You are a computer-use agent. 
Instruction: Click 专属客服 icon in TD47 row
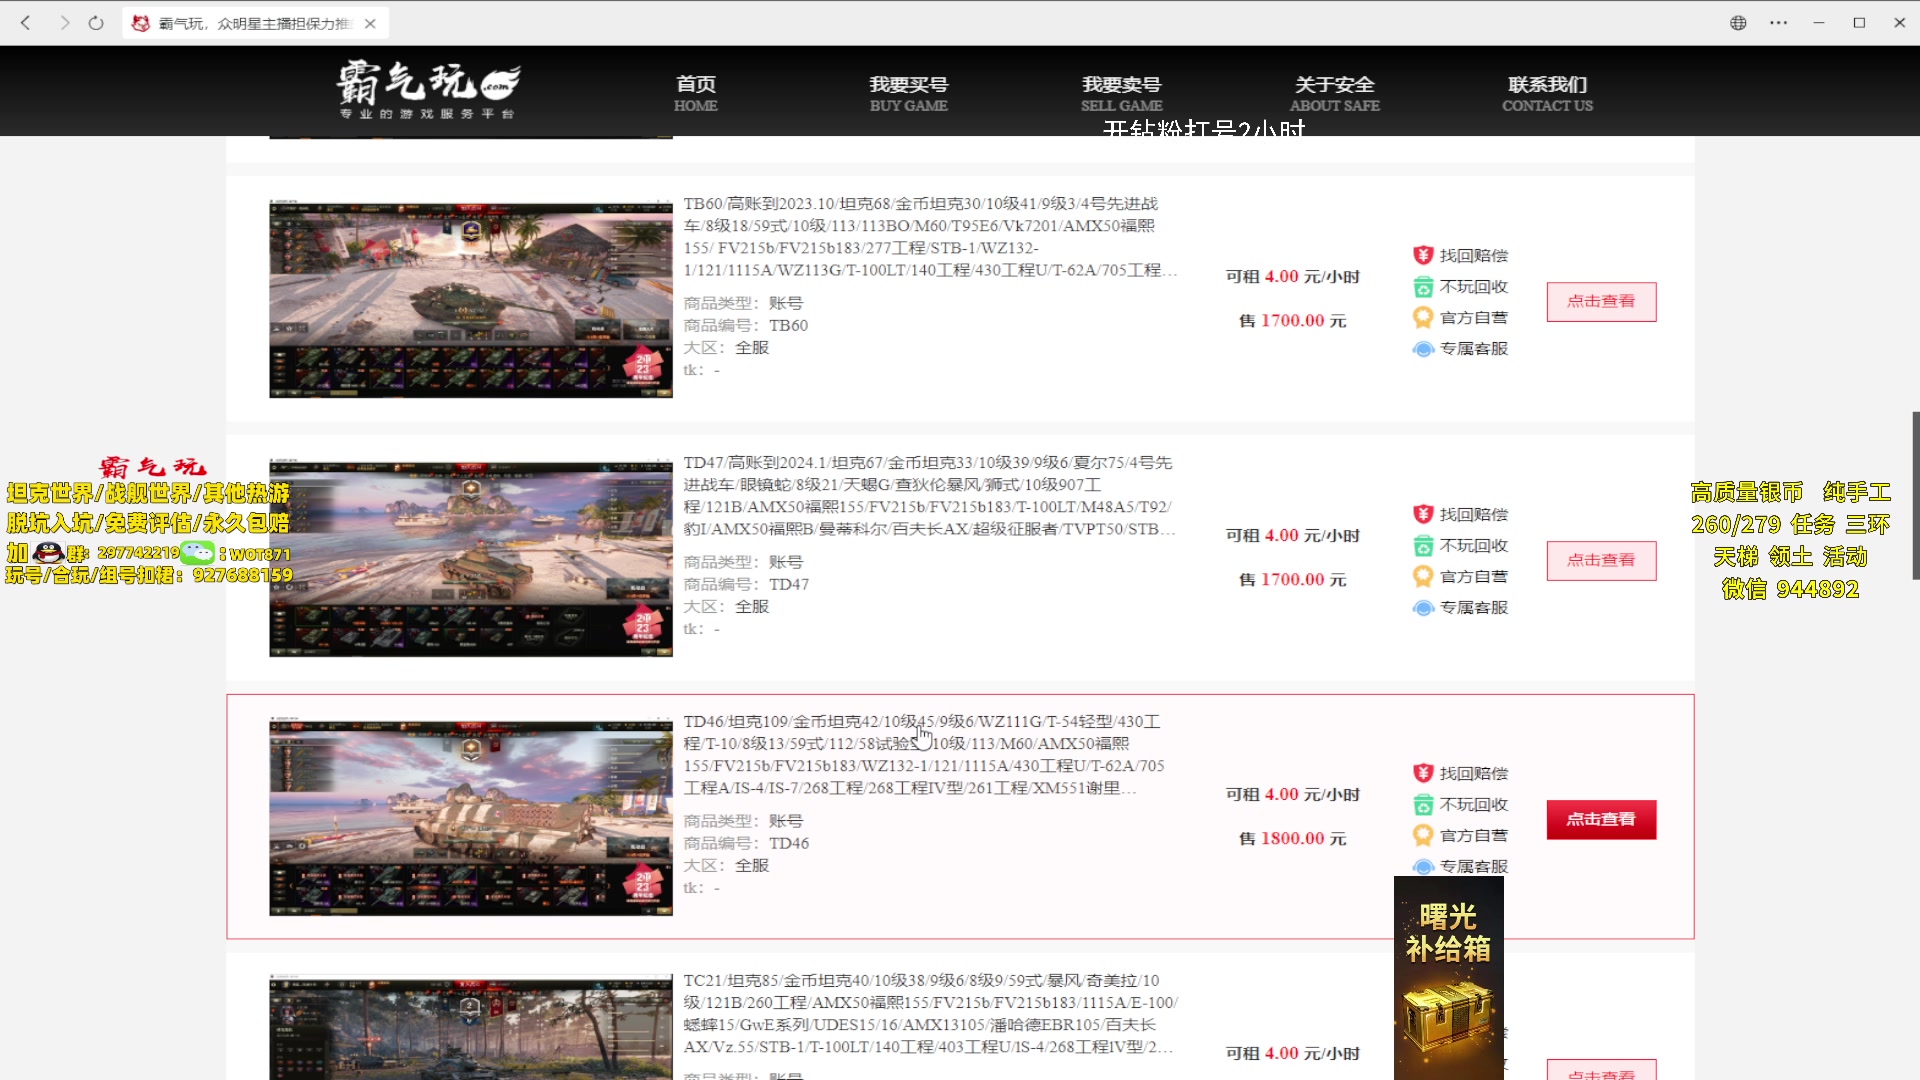pos(1423,608)
